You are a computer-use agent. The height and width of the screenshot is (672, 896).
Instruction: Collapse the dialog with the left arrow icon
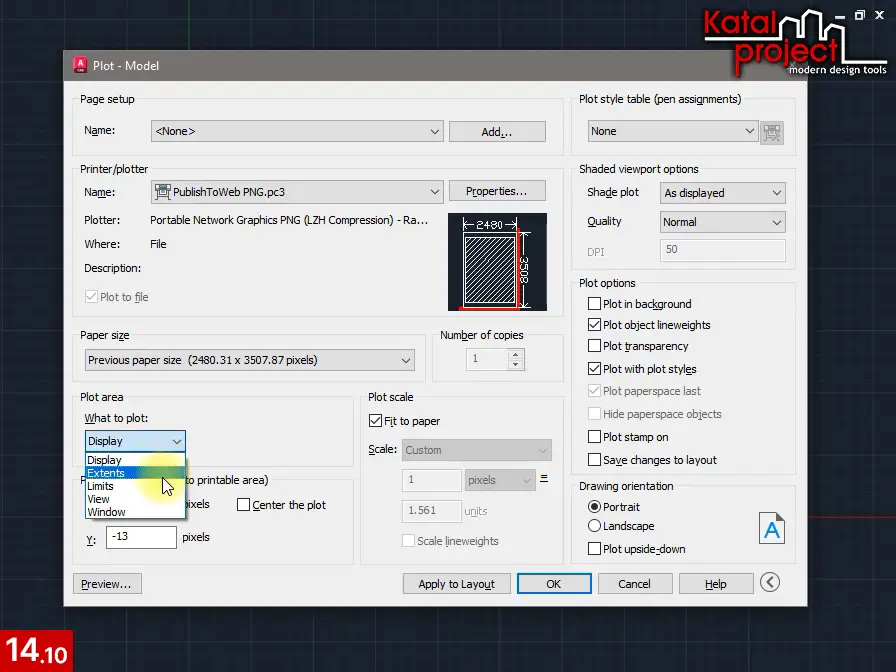(x=769, y=581)
